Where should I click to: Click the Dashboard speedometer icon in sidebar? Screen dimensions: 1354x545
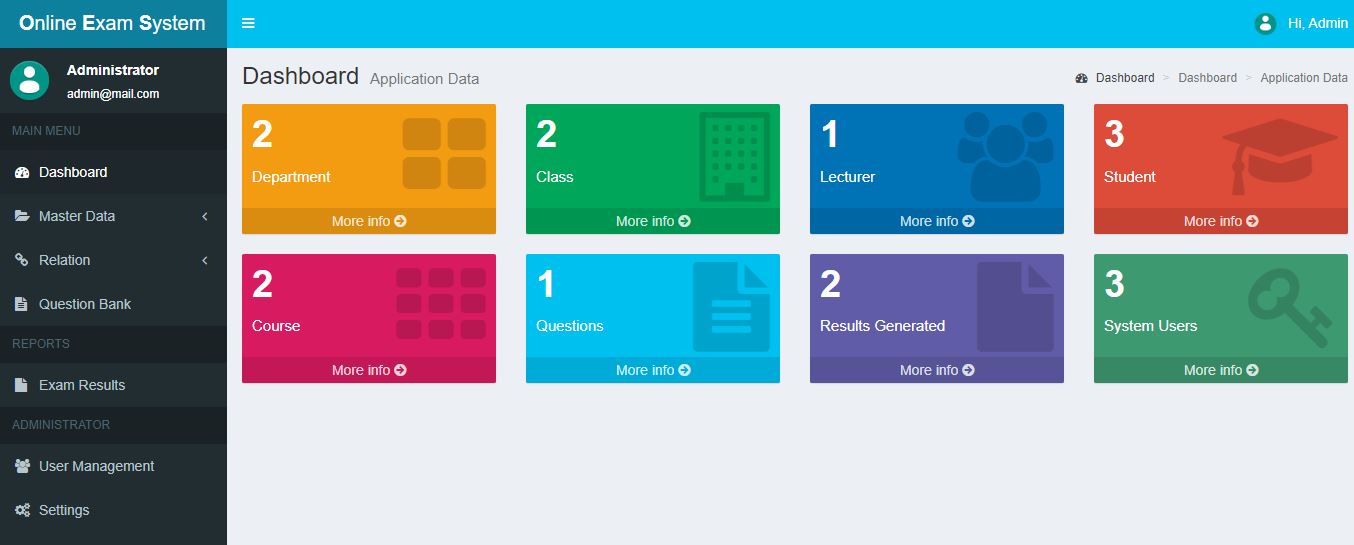click(x=22, y=172)
